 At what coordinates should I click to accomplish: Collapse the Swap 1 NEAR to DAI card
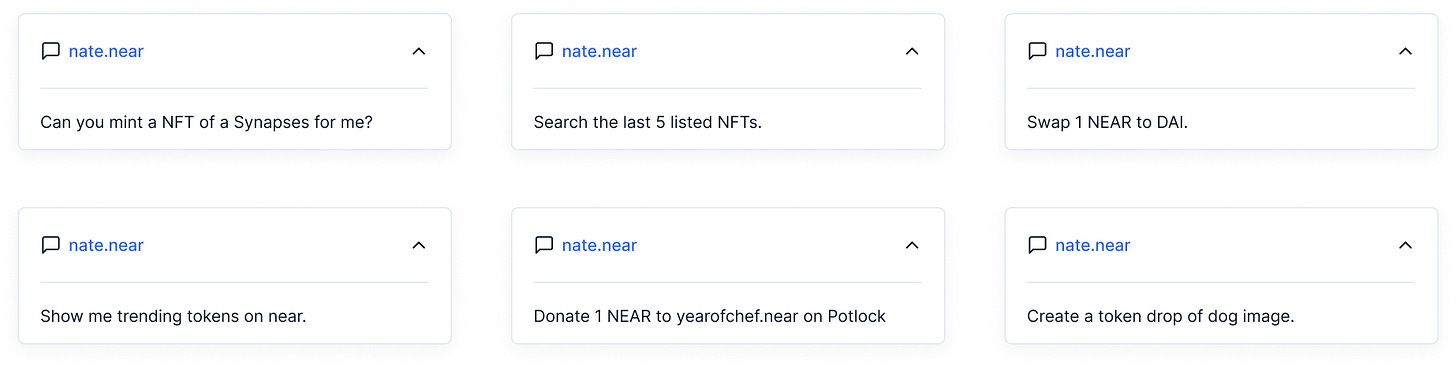click(x=1405, y=51)
